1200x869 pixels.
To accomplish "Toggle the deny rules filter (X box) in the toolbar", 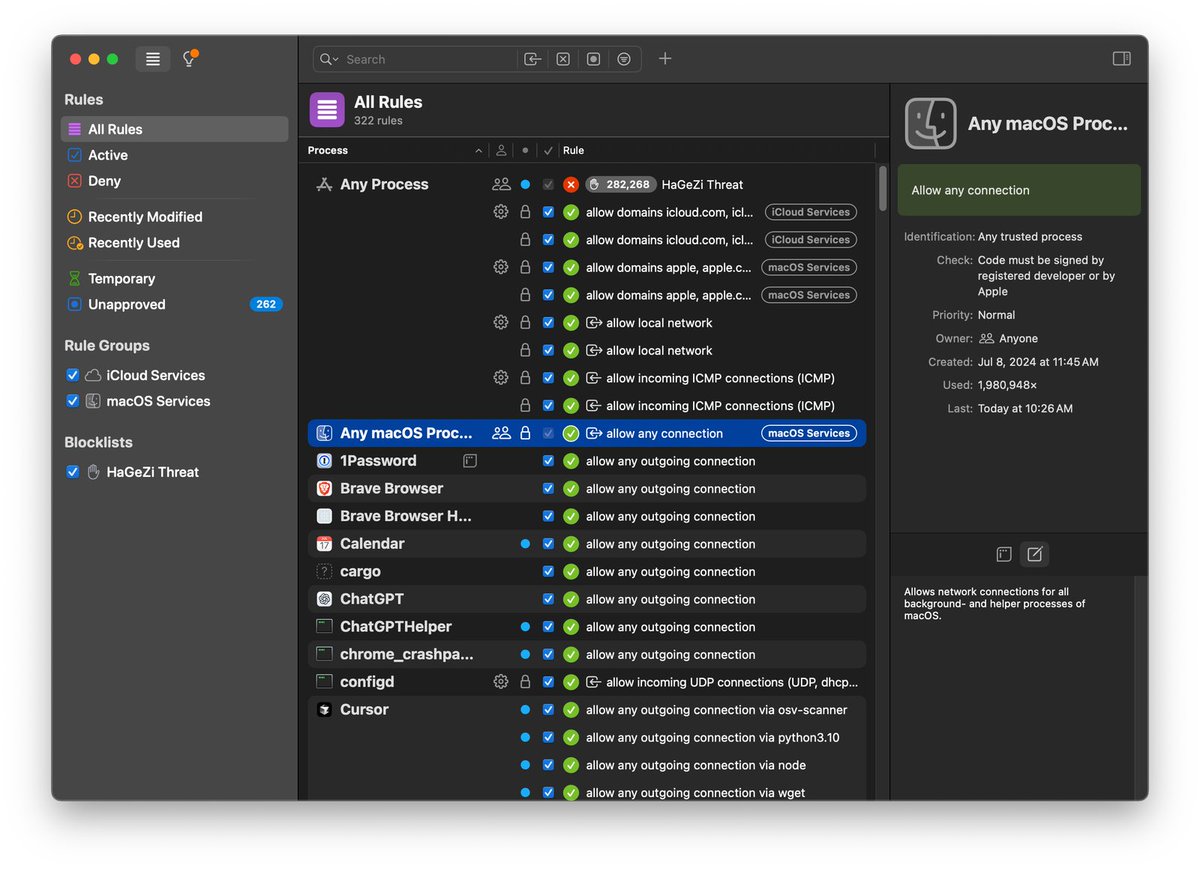I will coord(563,59).
